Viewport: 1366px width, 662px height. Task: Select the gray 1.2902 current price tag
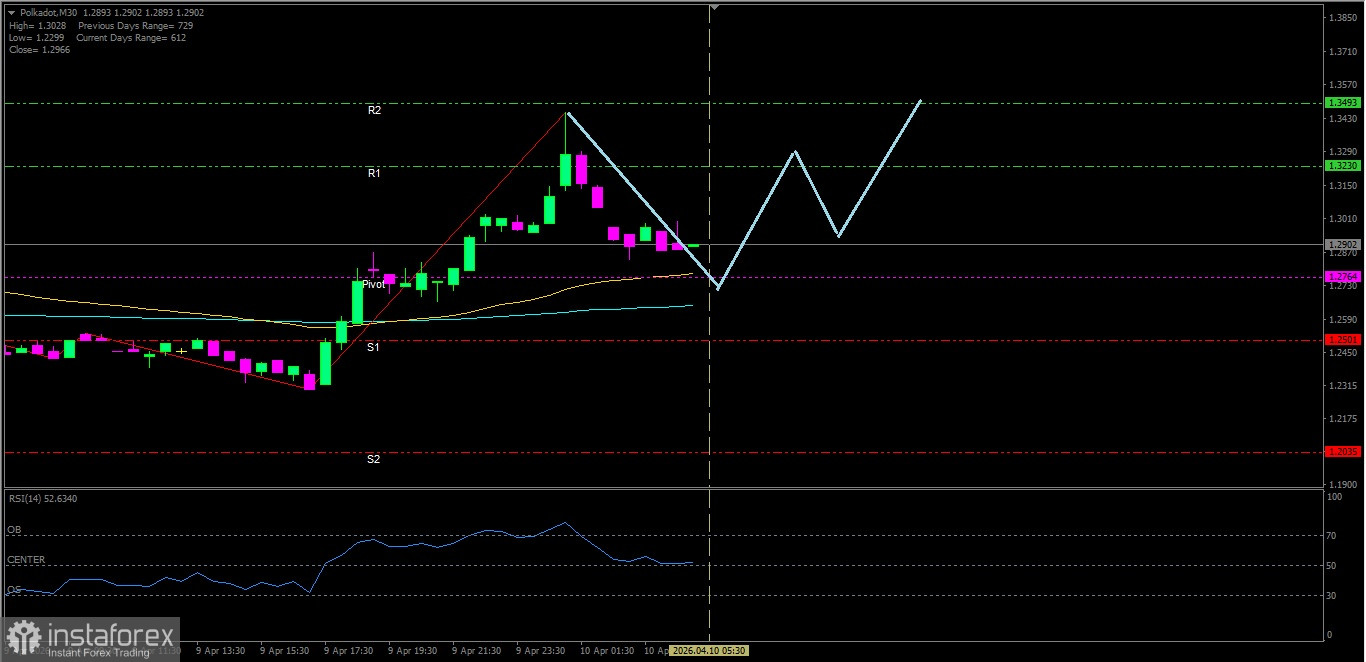point(1343,244)
